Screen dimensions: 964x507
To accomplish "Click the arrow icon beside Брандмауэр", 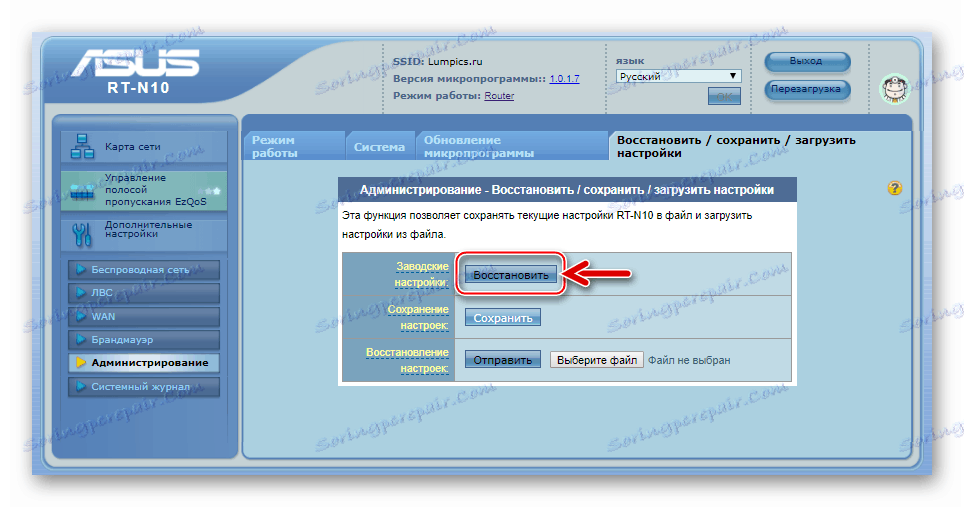I will click(81, 339).
